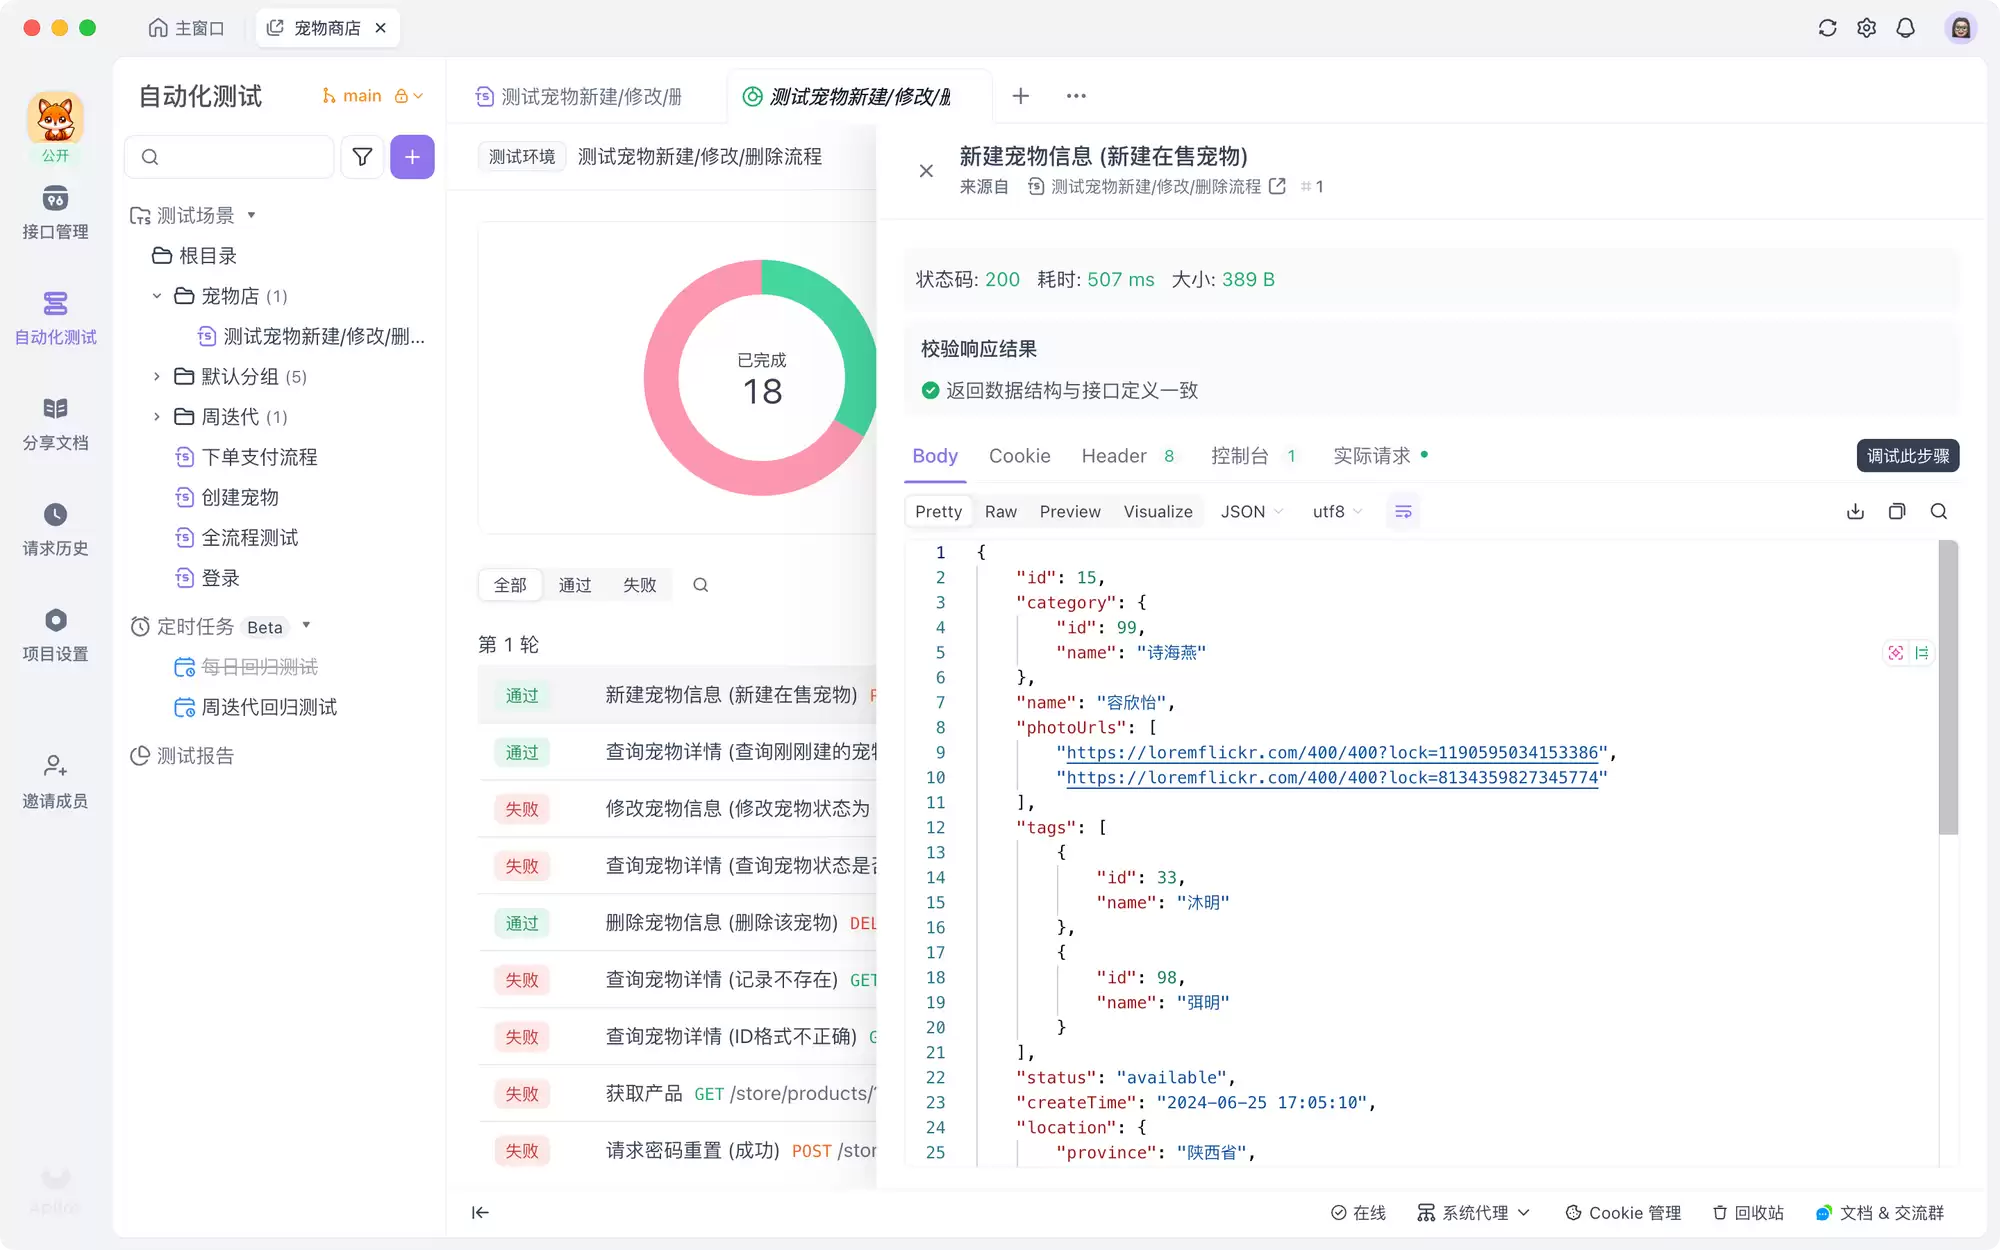Image resolution: width=2000 pixels, height=1250 pixels.
Task: Switch to Pretty view
Action: click(938, 511)
